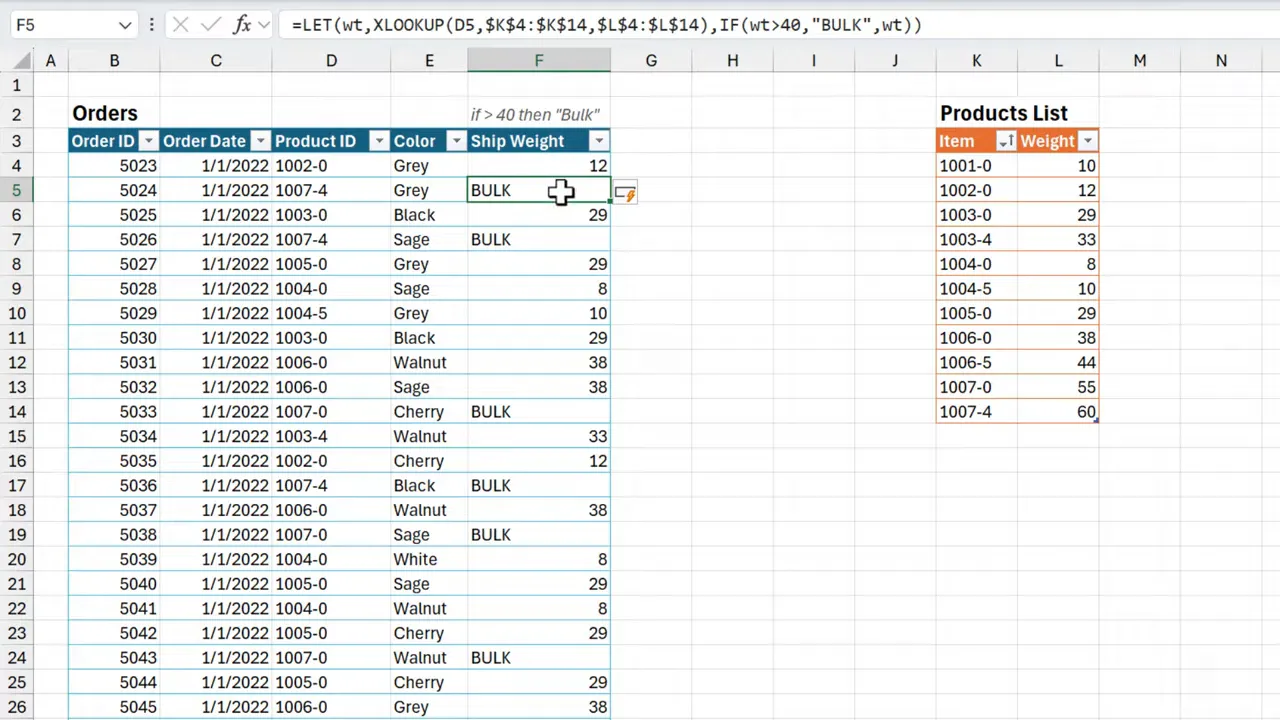Open Flash Fill options beside cell F5
This screenshot has height=720, width=1280.
(x=625, y=192)
